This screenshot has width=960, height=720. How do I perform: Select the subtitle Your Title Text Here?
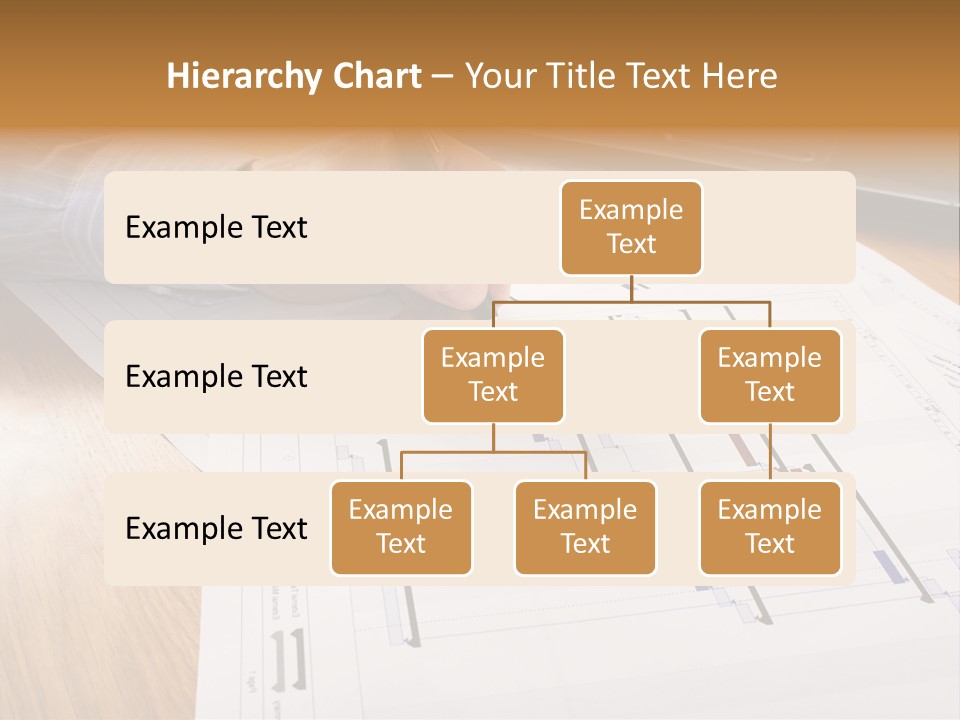click(x=618, y=75)
